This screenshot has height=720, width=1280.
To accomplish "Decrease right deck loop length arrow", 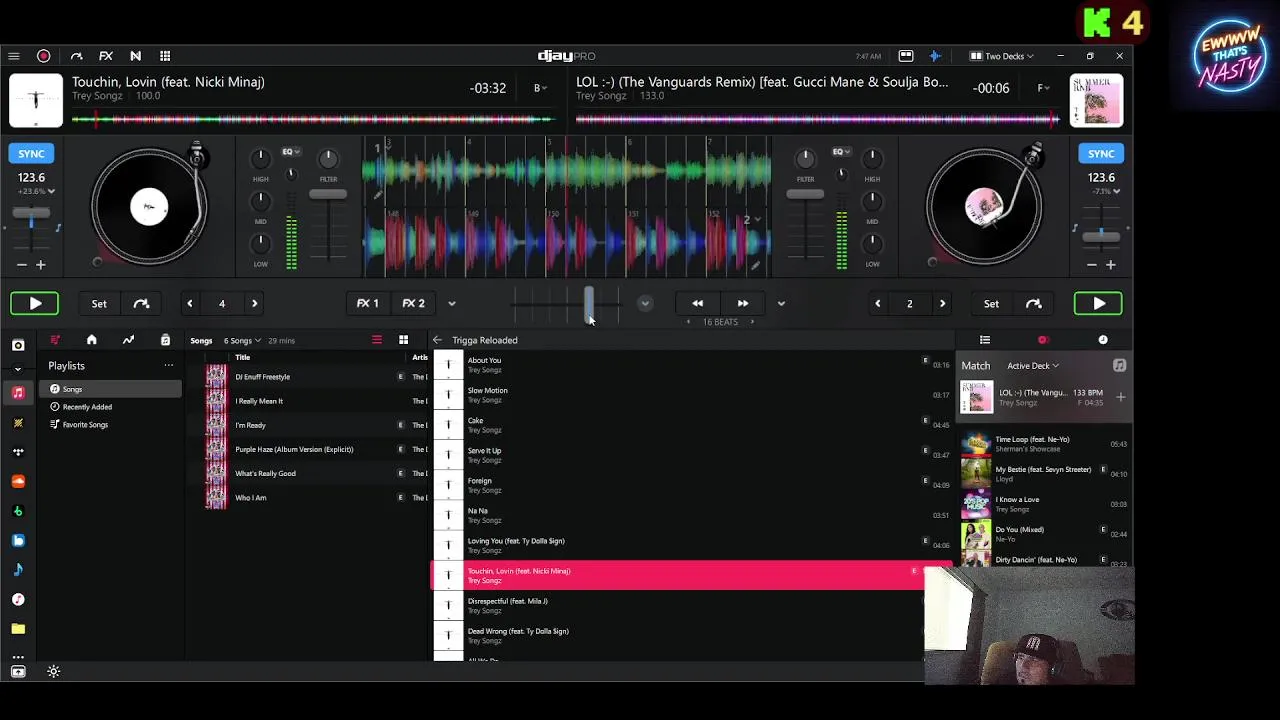I will tap(877, 303).
